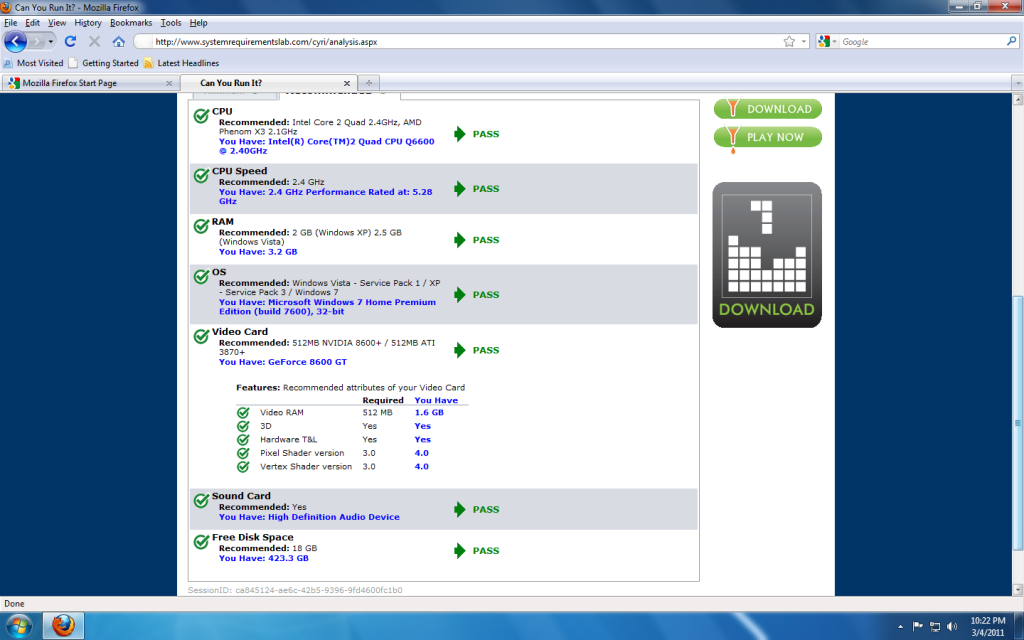This screenshot has height=640, width=1024.
Task: Click "You Have: 423.3 GB" disk value
Action: tap(264, 558)
